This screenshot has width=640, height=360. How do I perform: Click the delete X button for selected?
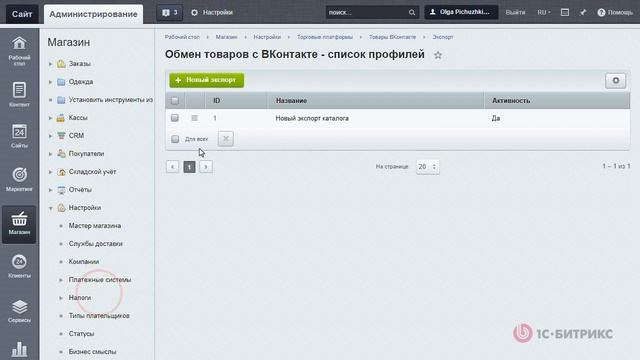226,139
